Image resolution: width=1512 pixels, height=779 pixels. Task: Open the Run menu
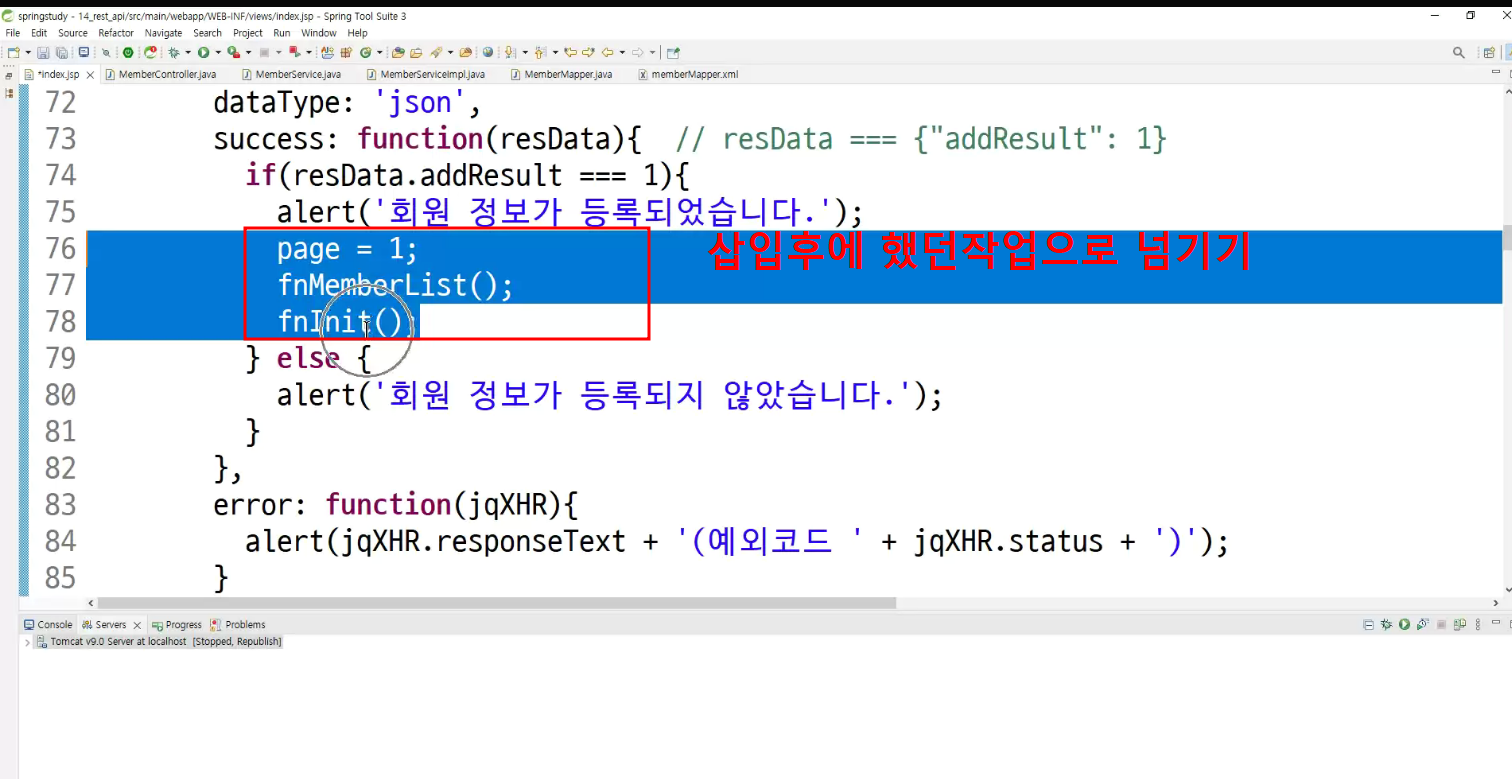[282, 33]
